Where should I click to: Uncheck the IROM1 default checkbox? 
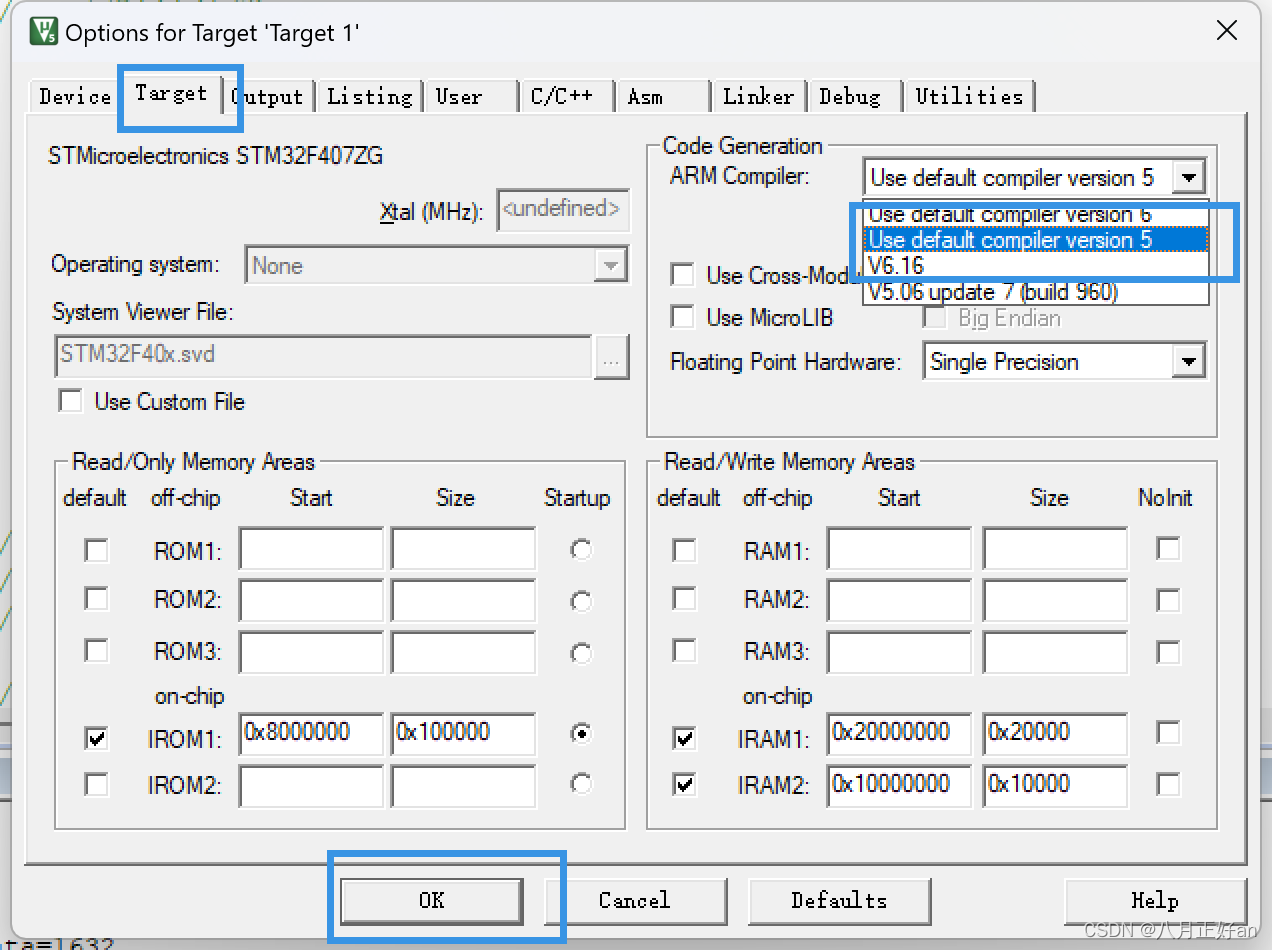pyautogui.click(x=96, y=739)
